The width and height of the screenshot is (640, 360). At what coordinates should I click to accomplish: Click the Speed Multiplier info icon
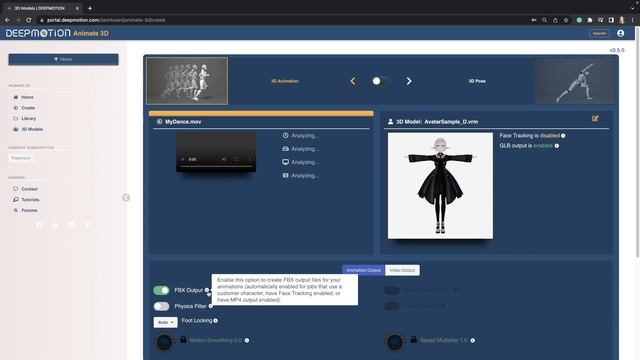[473, 340]
